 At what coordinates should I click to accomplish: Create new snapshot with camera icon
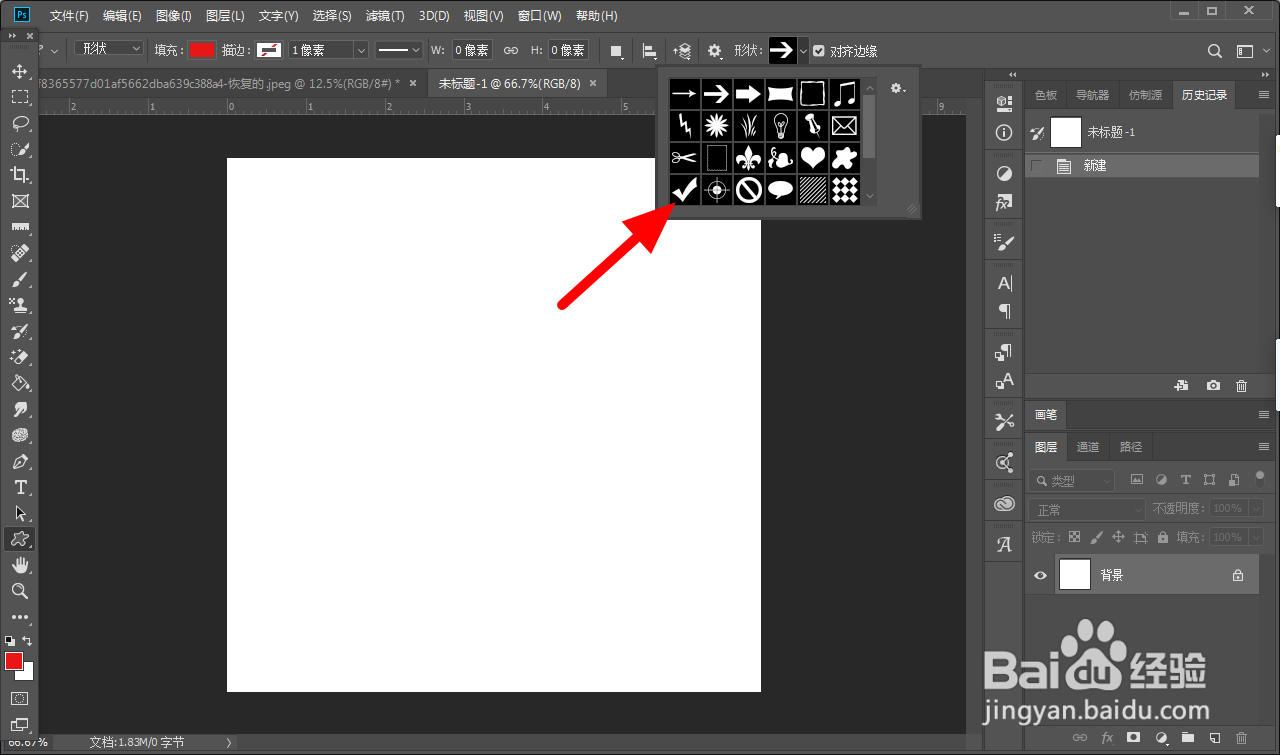click(1213, 385)
